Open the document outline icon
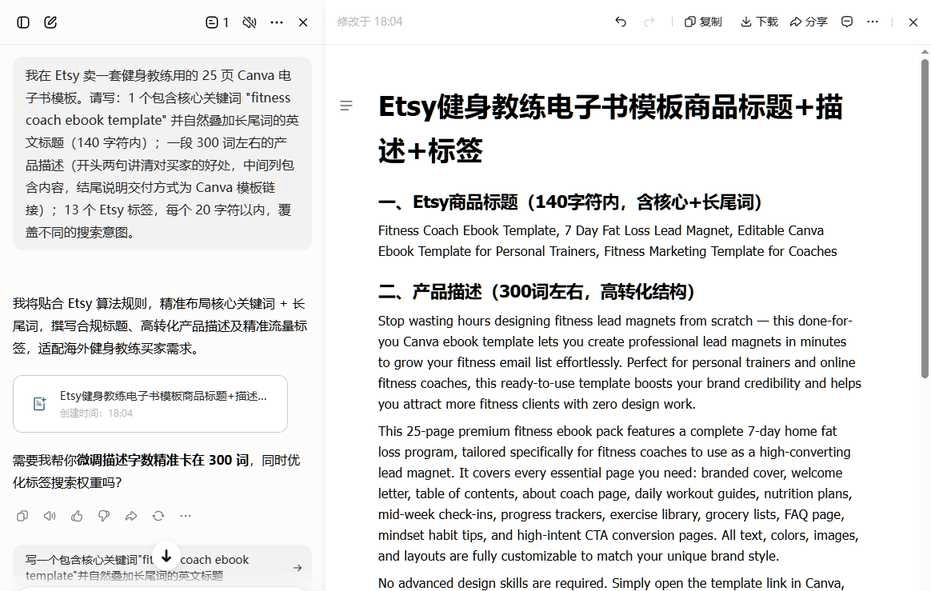 (346, 106)
